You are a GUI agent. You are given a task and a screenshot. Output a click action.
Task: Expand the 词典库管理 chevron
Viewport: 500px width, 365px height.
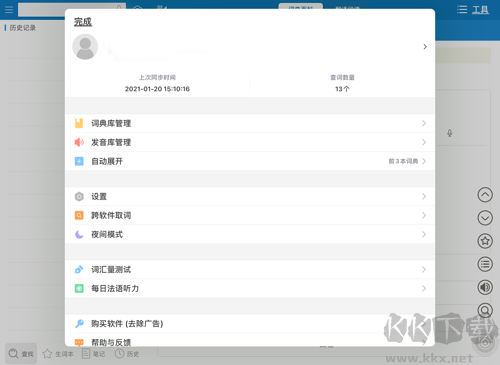424,123
